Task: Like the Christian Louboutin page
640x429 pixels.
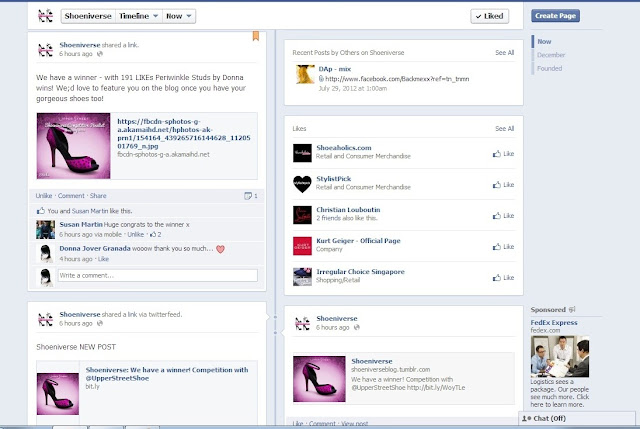Action: 504,216
